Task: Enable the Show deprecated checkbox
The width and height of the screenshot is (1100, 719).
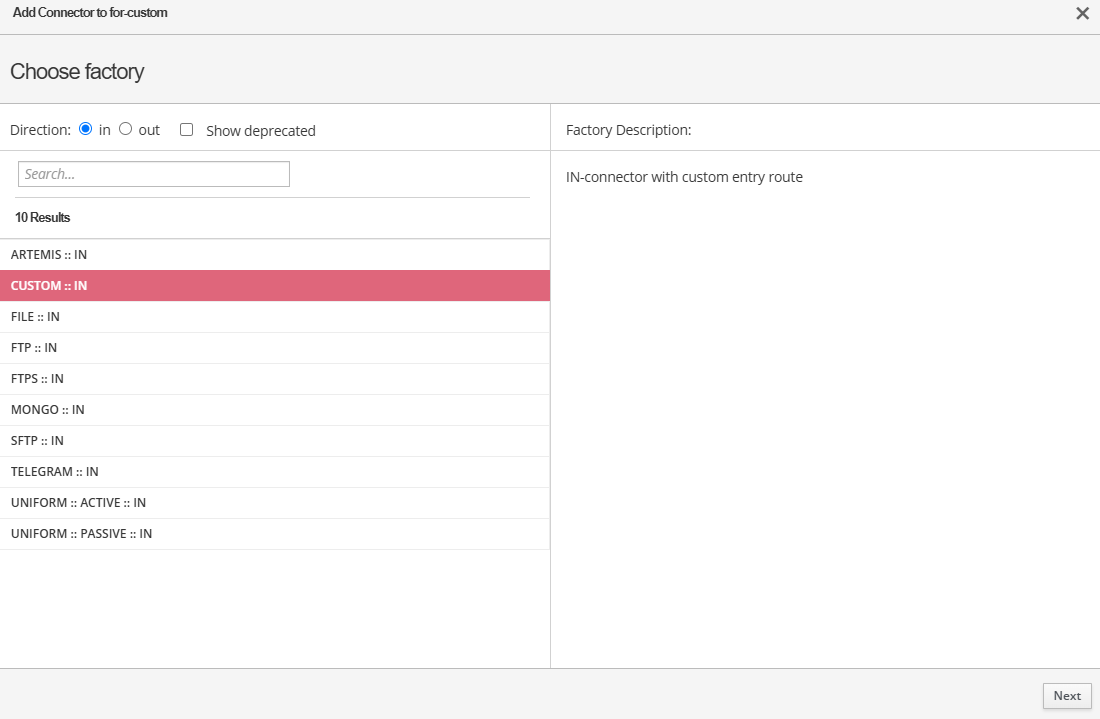Action: tap(186, 130)
